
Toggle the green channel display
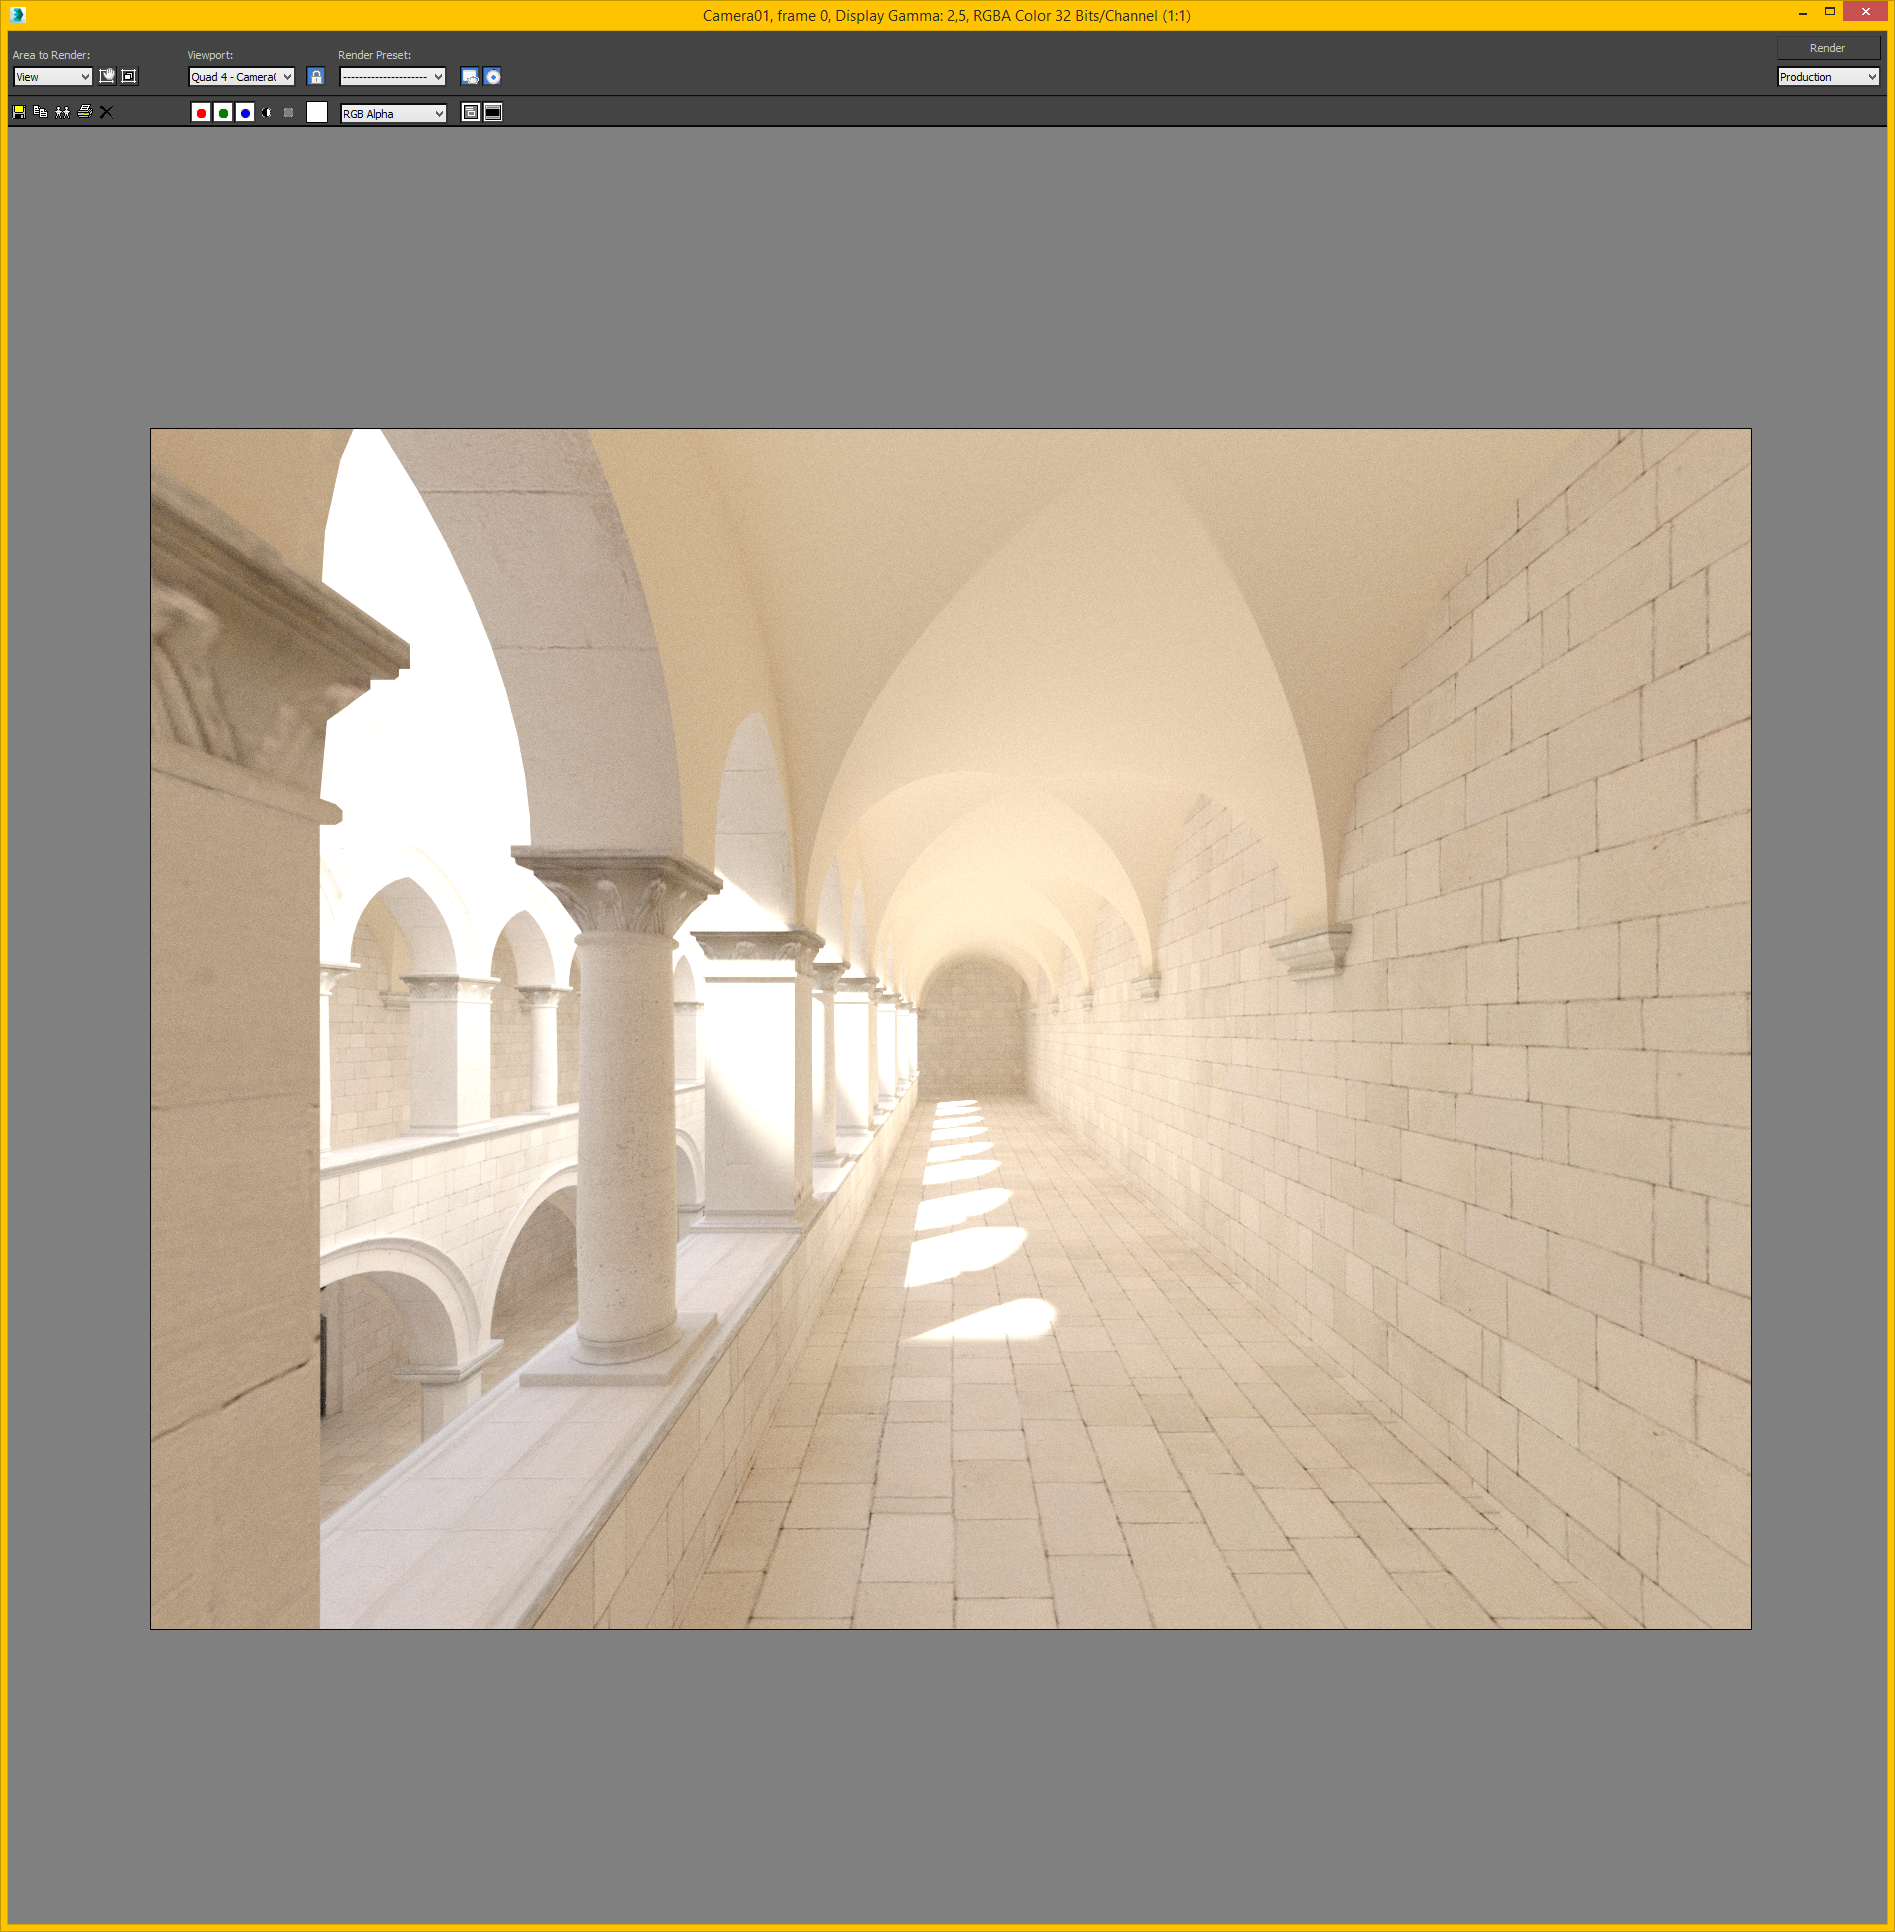[223, 113]
